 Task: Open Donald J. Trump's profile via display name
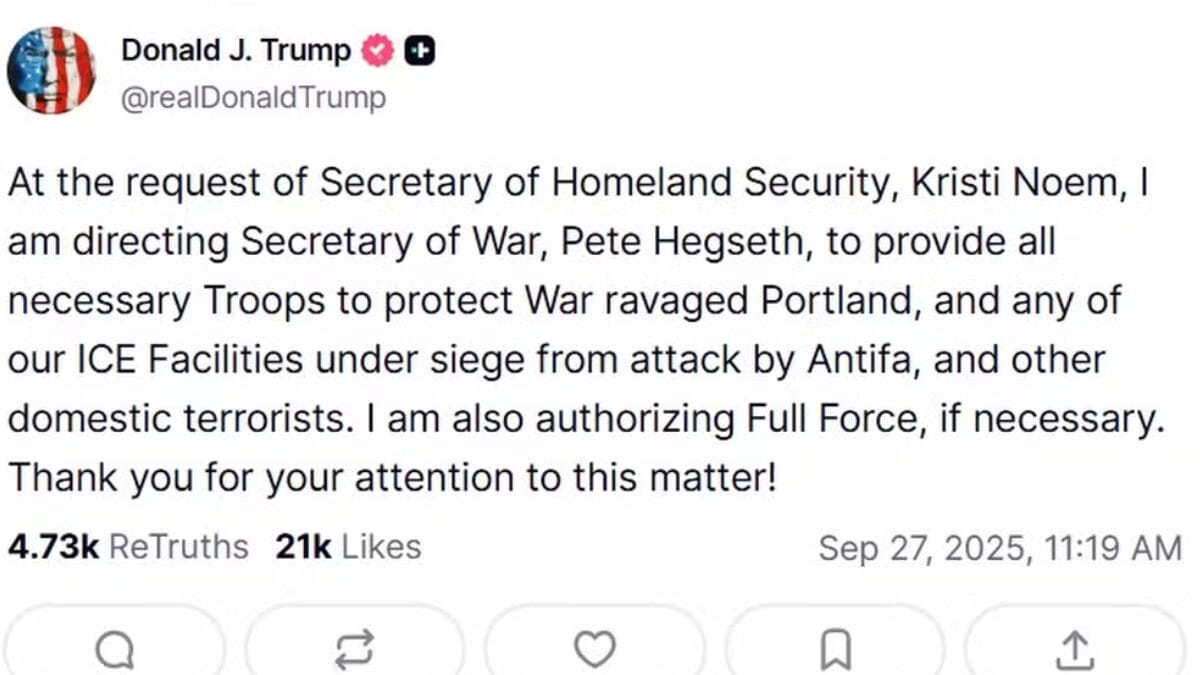click(236, 50)
